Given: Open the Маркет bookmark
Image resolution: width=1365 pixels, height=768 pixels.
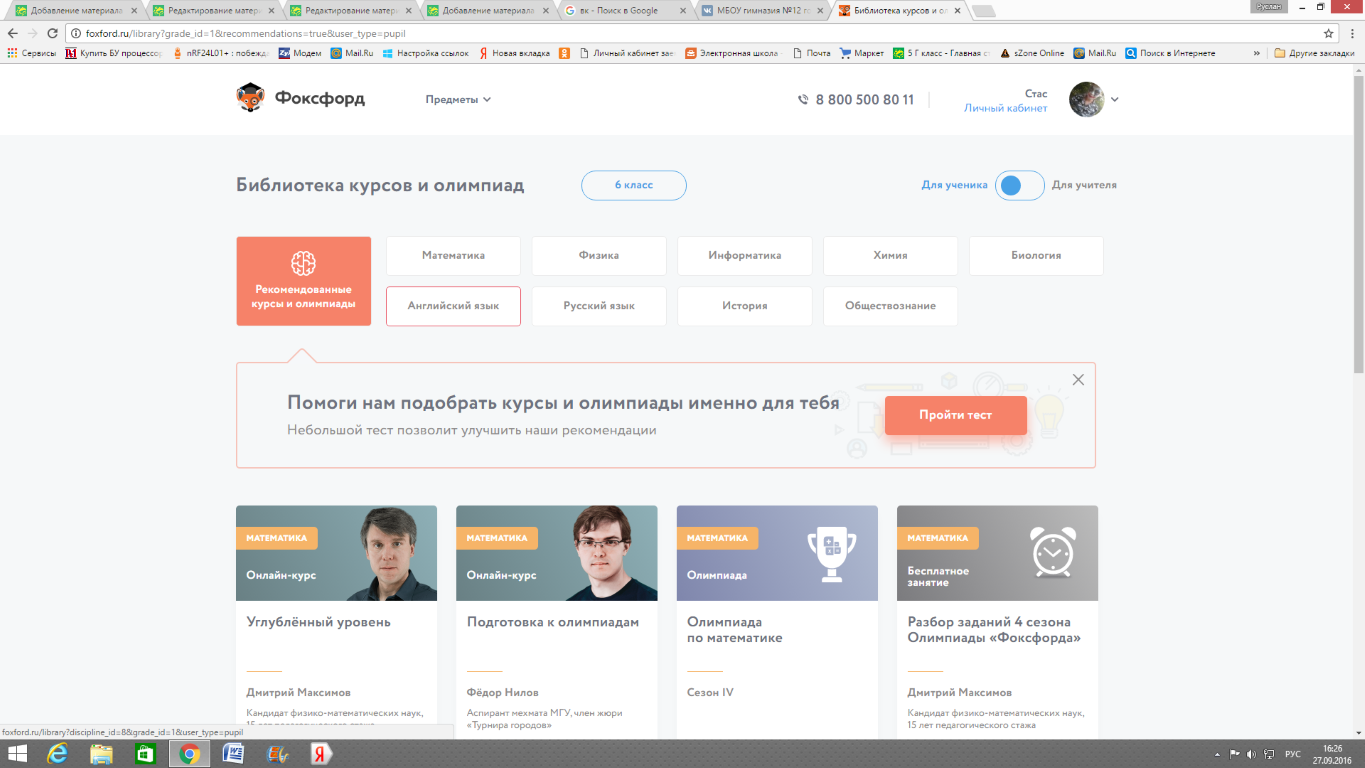Looking at the screenshot, I should tap(862, 53).
